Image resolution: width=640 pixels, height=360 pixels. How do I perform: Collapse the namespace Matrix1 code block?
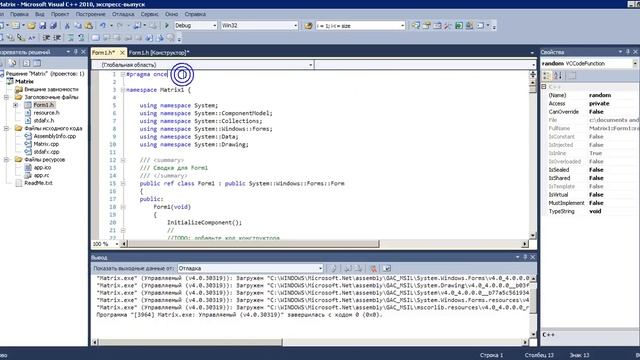pos(123,90)
